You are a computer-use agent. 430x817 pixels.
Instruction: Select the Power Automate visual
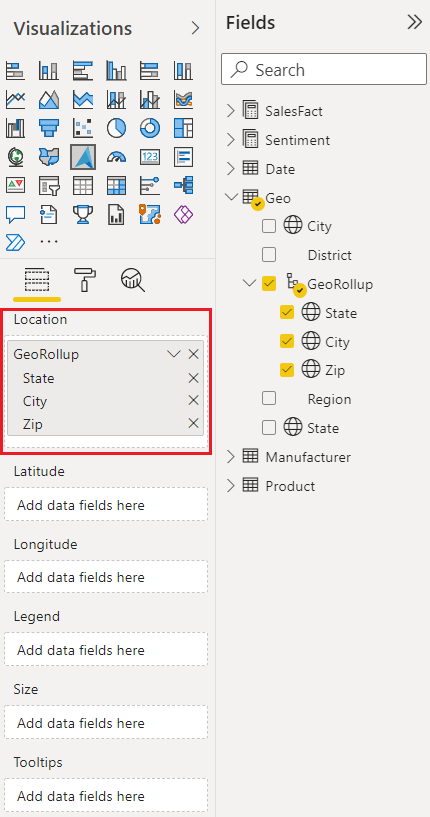15,242
